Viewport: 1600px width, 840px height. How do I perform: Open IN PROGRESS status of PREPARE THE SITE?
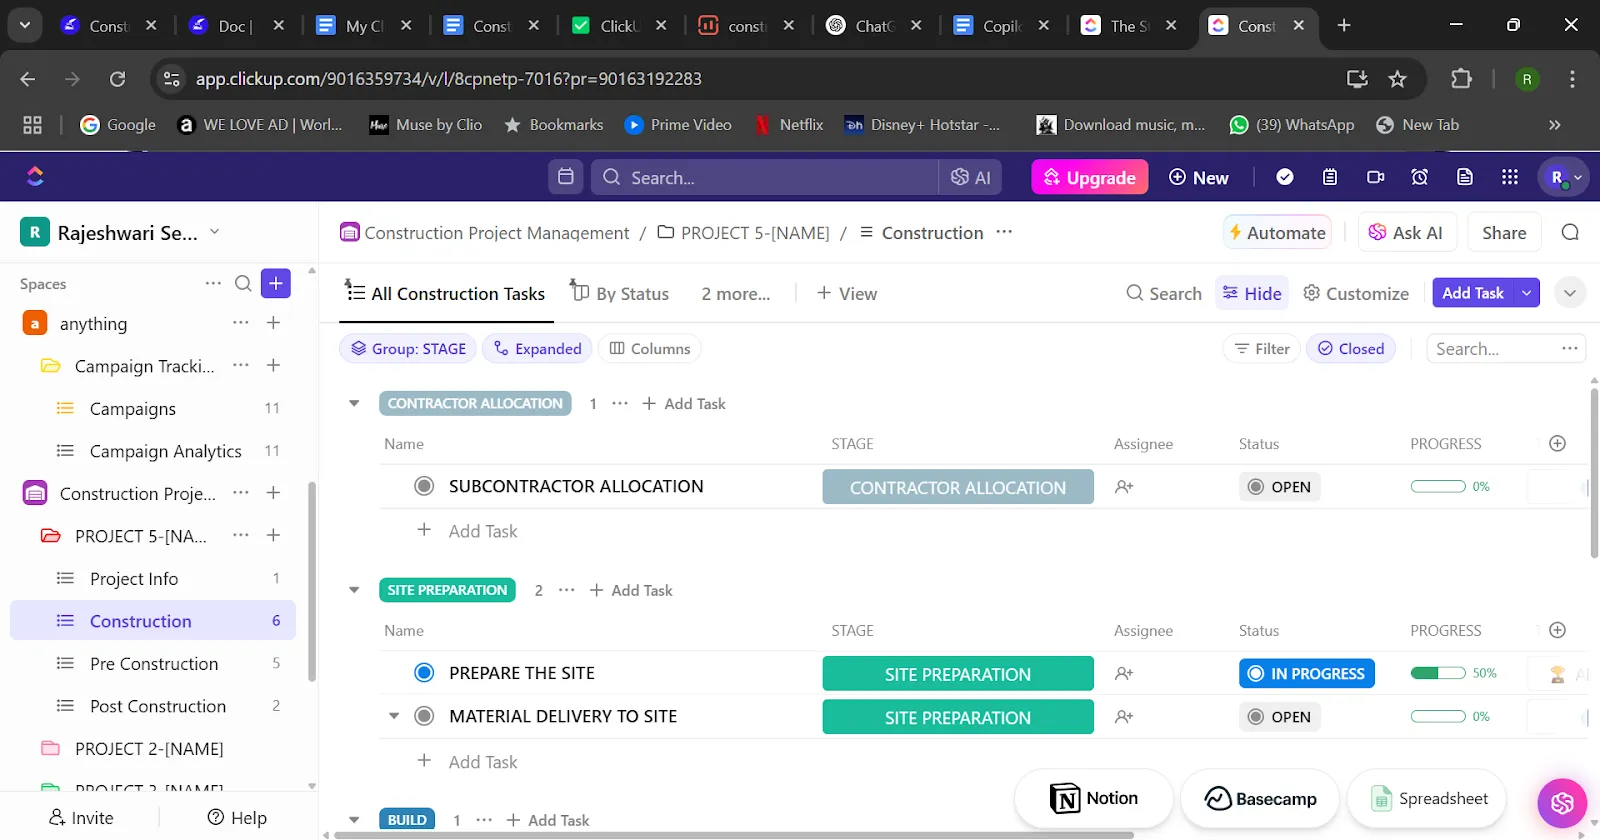pos(1306,673)
